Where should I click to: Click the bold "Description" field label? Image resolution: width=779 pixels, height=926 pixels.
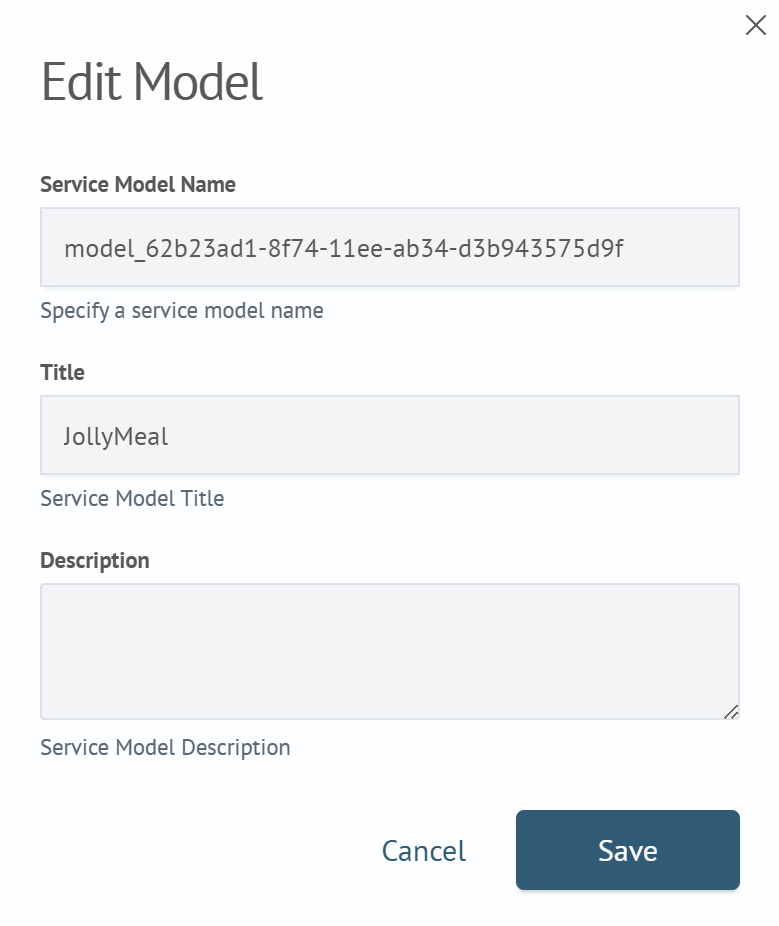95,560
